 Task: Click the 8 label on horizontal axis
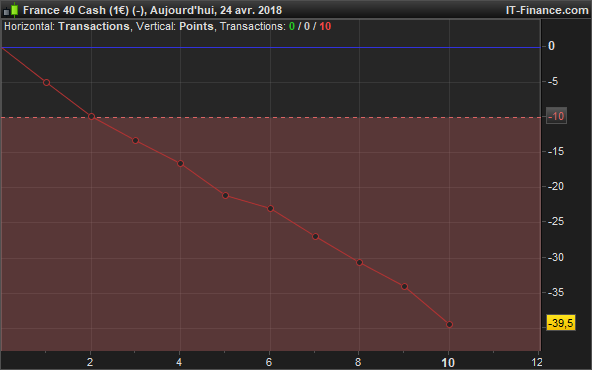(x=358, y=362)
